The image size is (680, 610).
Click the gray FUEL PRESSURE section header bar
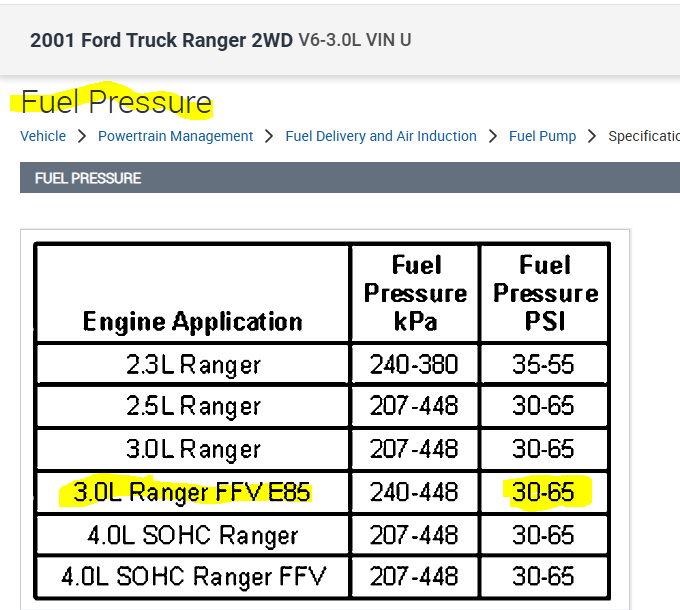pyautogui.click(x=350, y=178)
